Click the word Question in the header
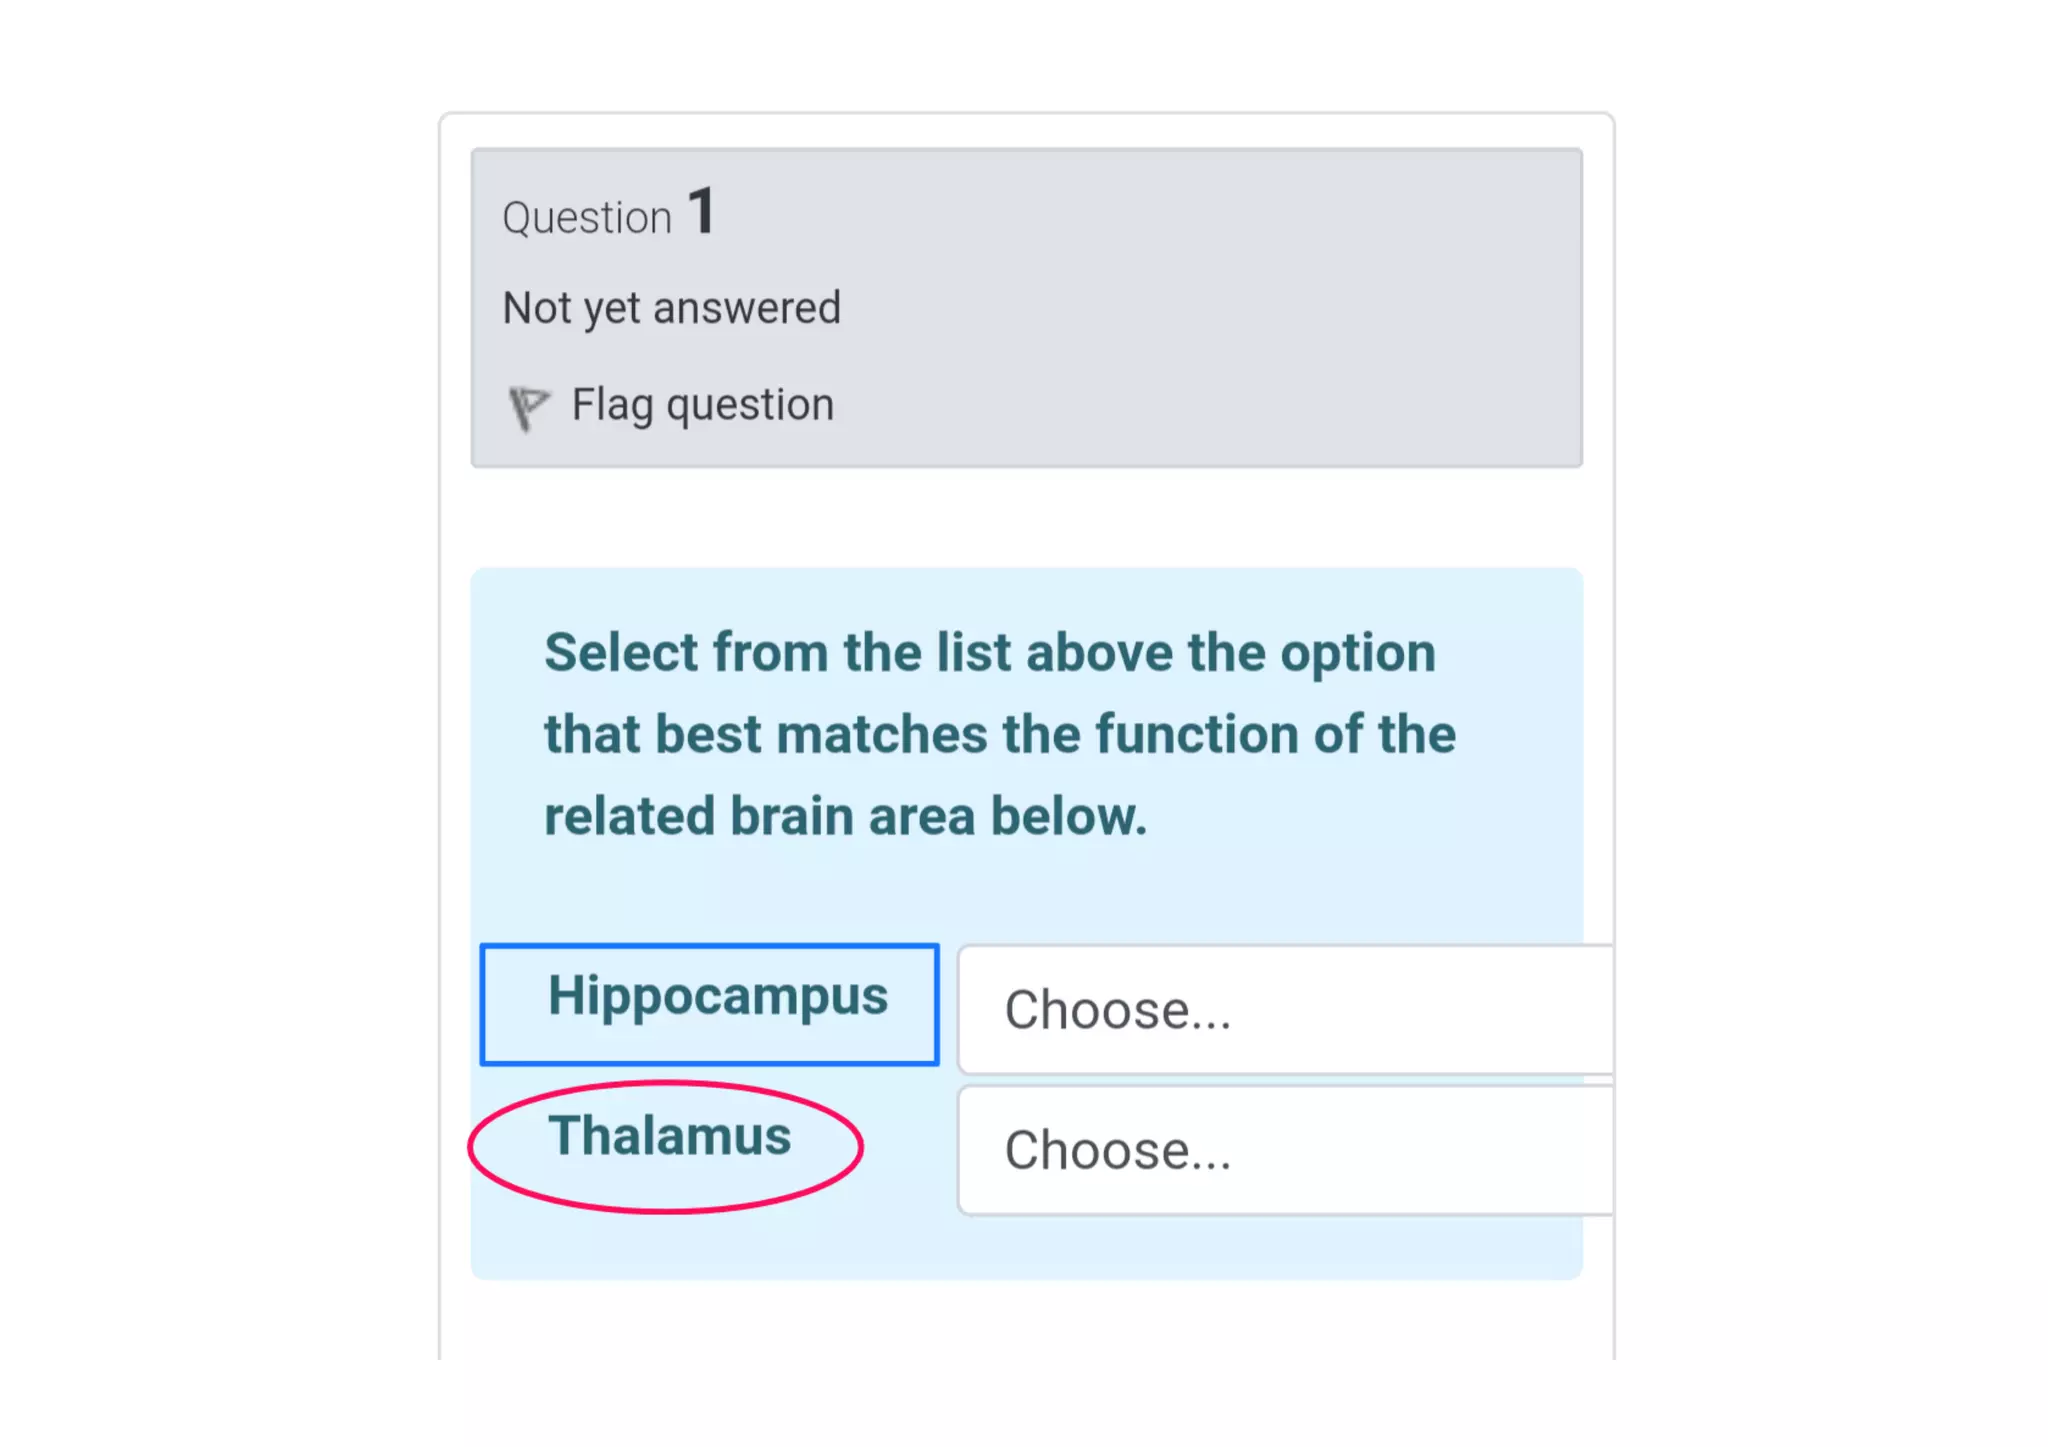2048x1447 pixels. 587,218
